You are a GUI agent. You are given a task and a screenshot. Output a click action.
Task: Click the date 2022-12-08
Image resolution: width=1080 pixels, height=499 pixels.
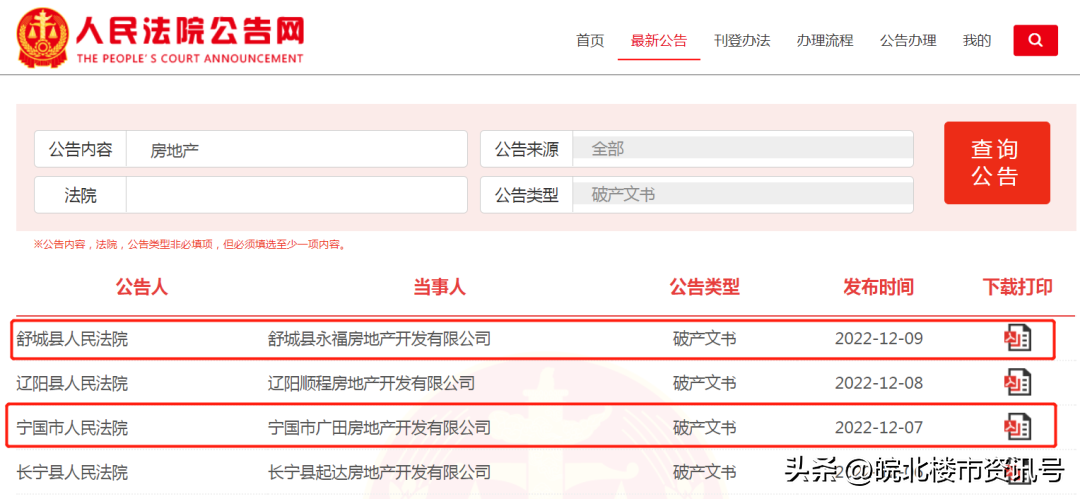pyautogui.click(x=878, y=383)
